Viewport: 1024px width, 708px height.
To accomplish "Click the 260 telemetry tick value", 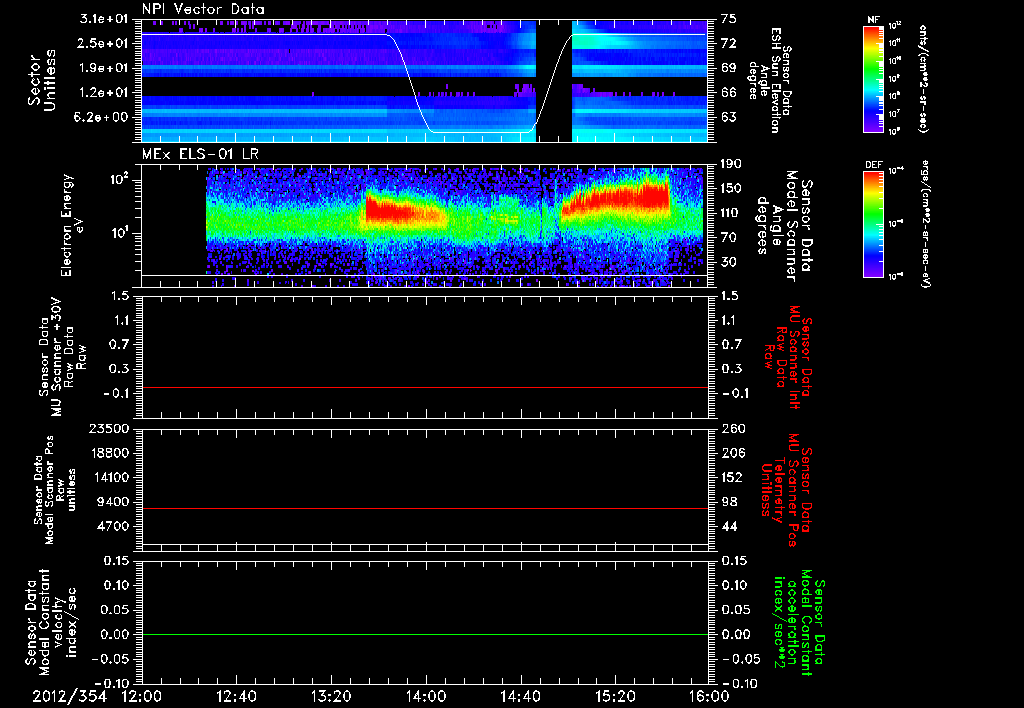I will point(733,428).
